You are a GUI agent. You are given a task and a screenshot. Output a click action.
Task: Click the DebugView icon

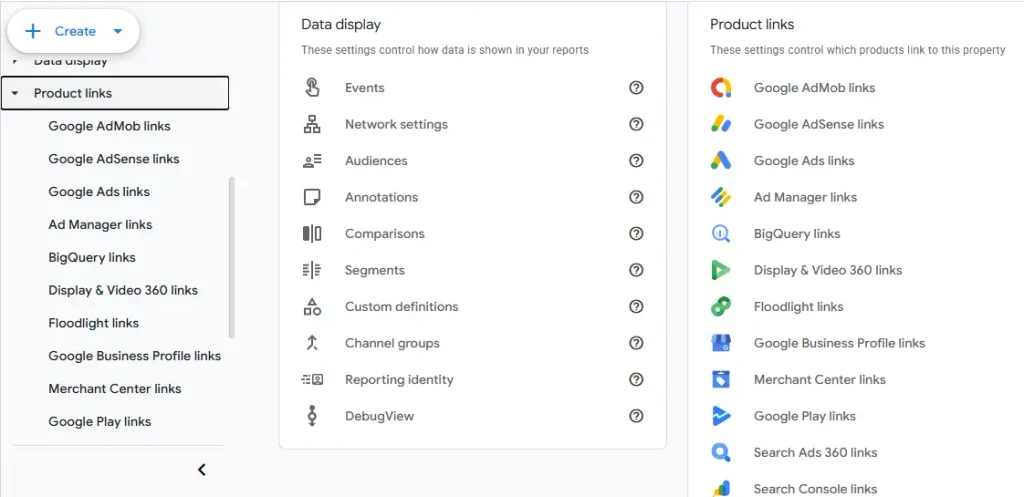pyautogui.click(x=312, y=416)
